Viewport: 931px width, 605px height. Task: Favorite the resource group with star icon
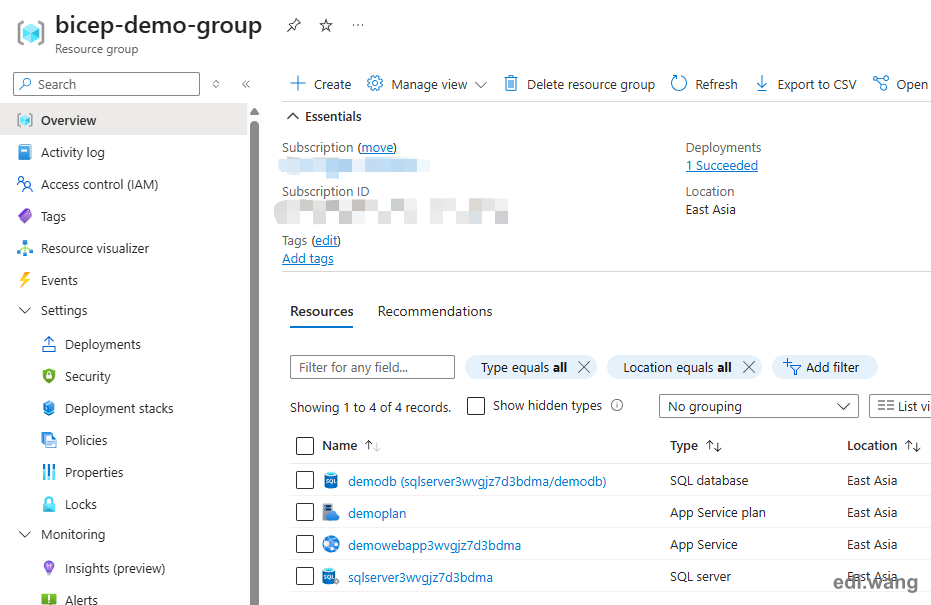coord(326,26)
